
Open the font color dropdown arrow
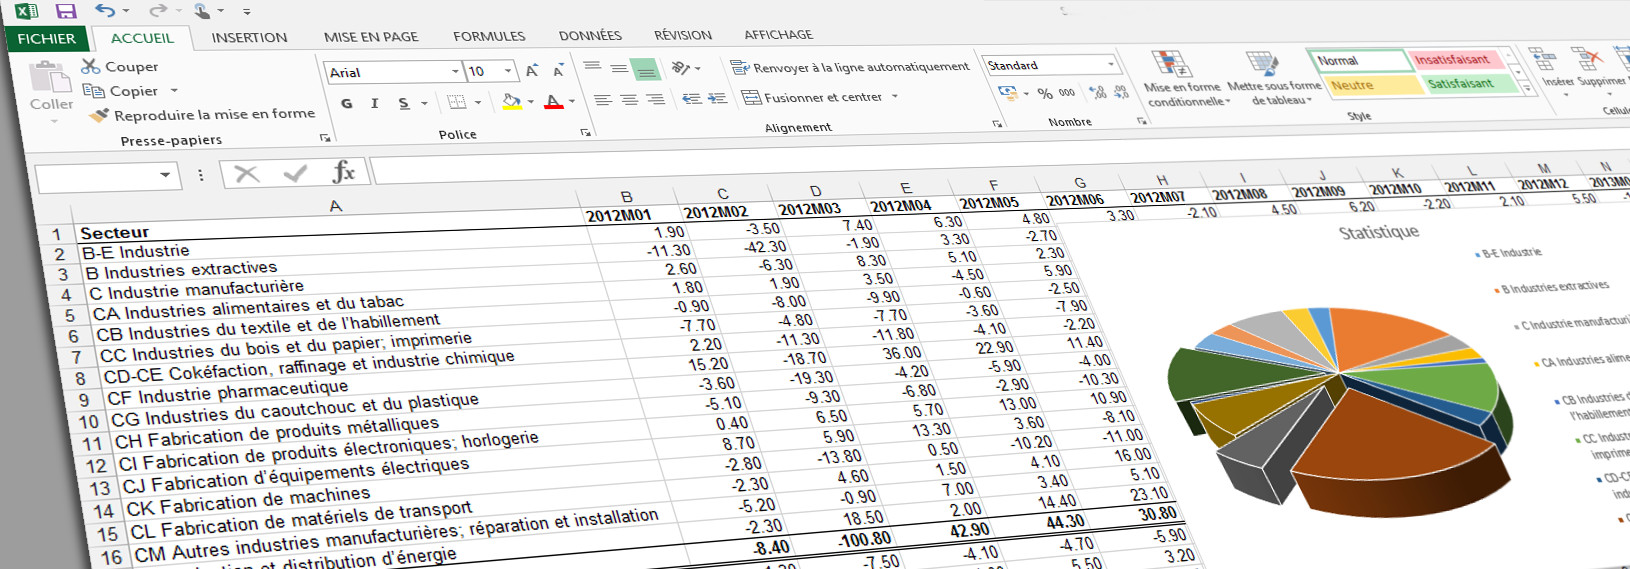571,102
